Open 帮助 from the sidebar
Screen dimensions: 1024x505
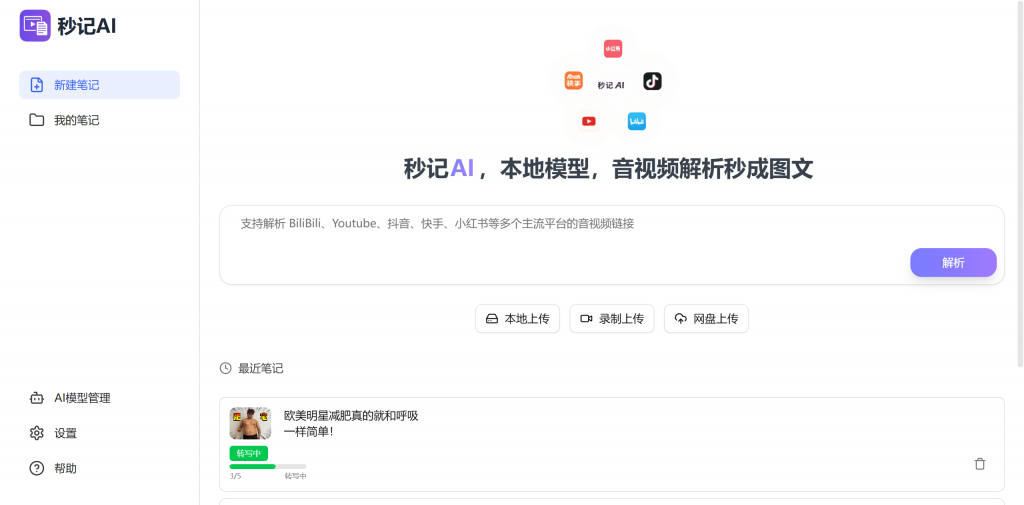click(65, 468)
